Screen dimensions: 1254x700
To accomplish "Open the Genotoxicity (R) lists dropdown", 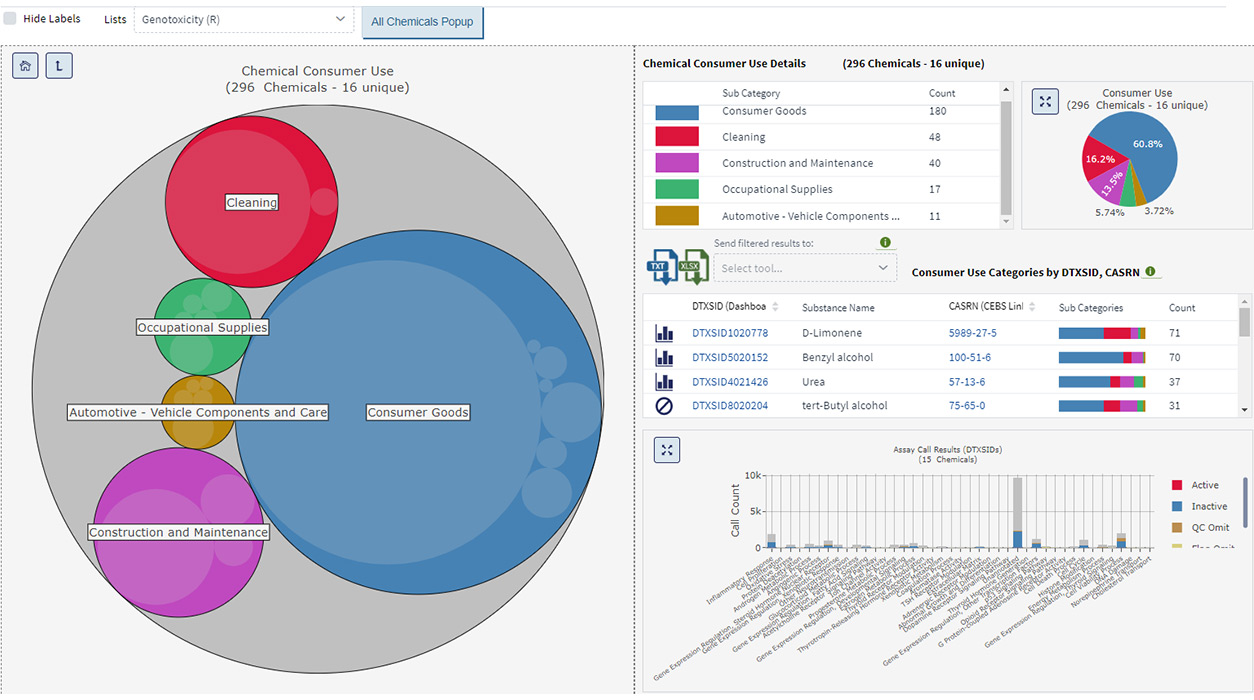I will tap(243, 20).
